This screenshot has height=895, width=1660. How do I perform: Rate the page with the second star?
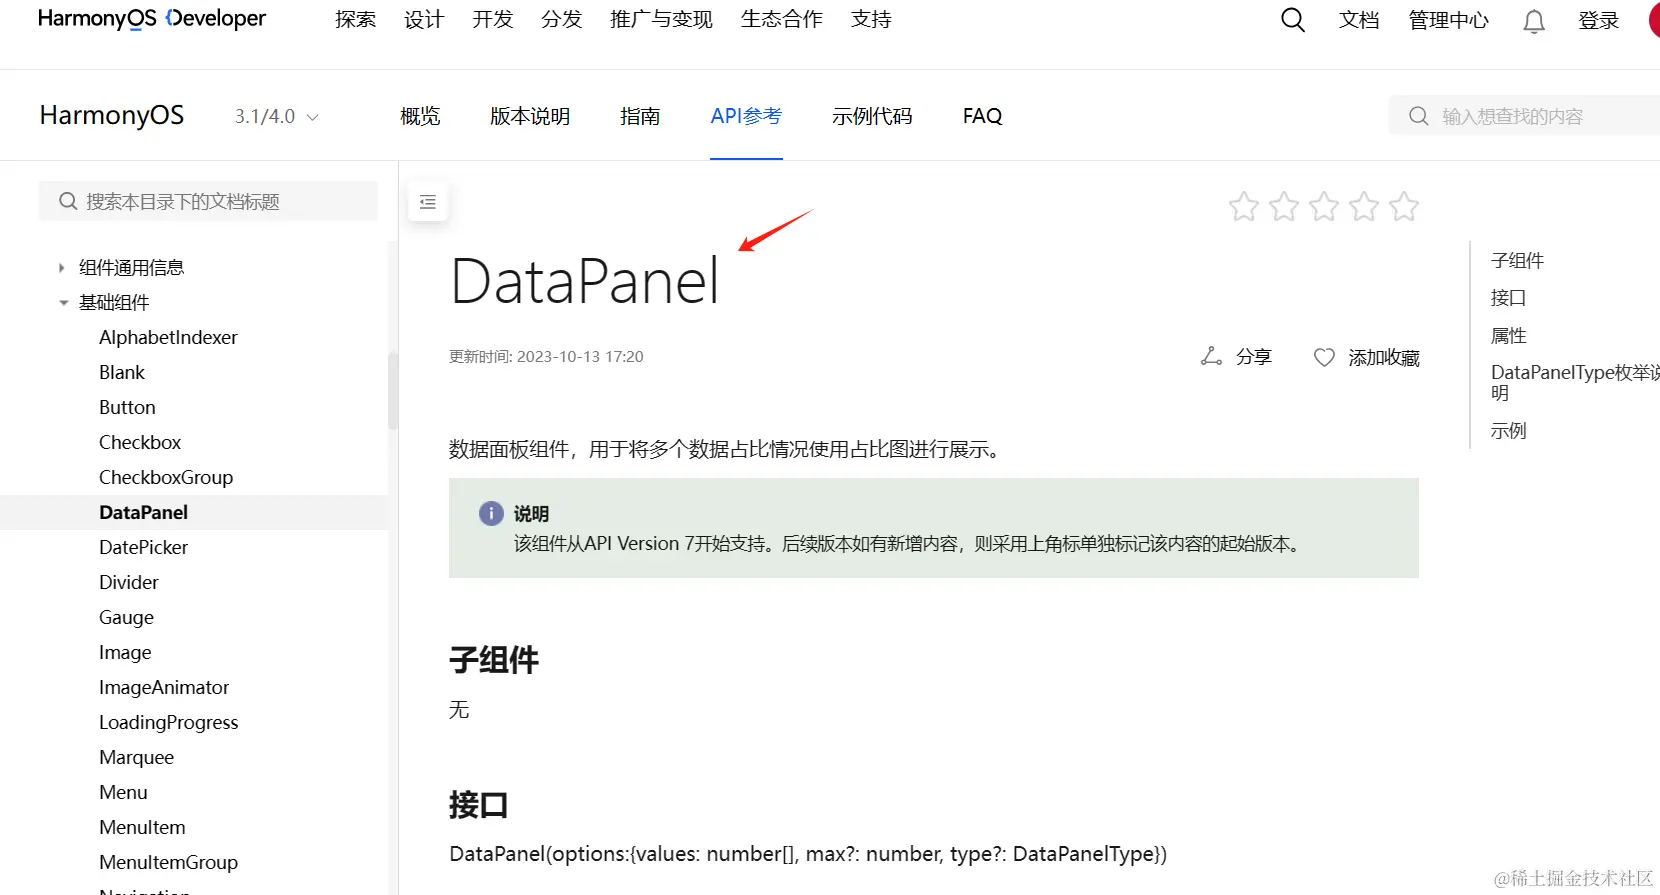click(x=1284, y=207)
